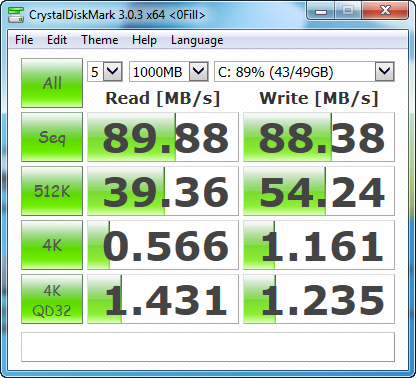Start the 4K QD32 test

52,299
